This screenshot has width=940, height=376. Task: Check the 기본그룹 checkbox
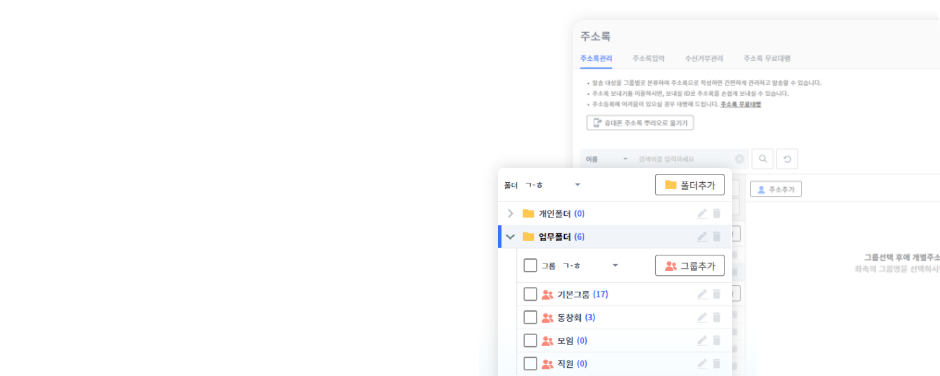tap(530, 294)
